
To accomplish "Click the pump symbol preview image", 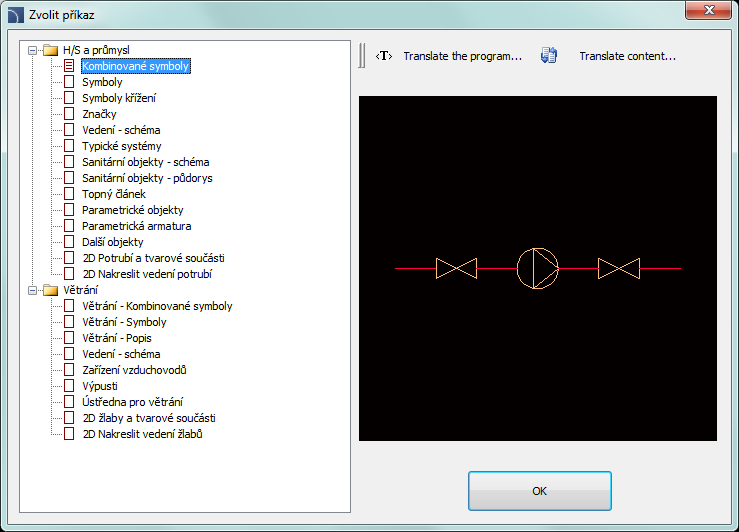I will (x=538, y=269).
